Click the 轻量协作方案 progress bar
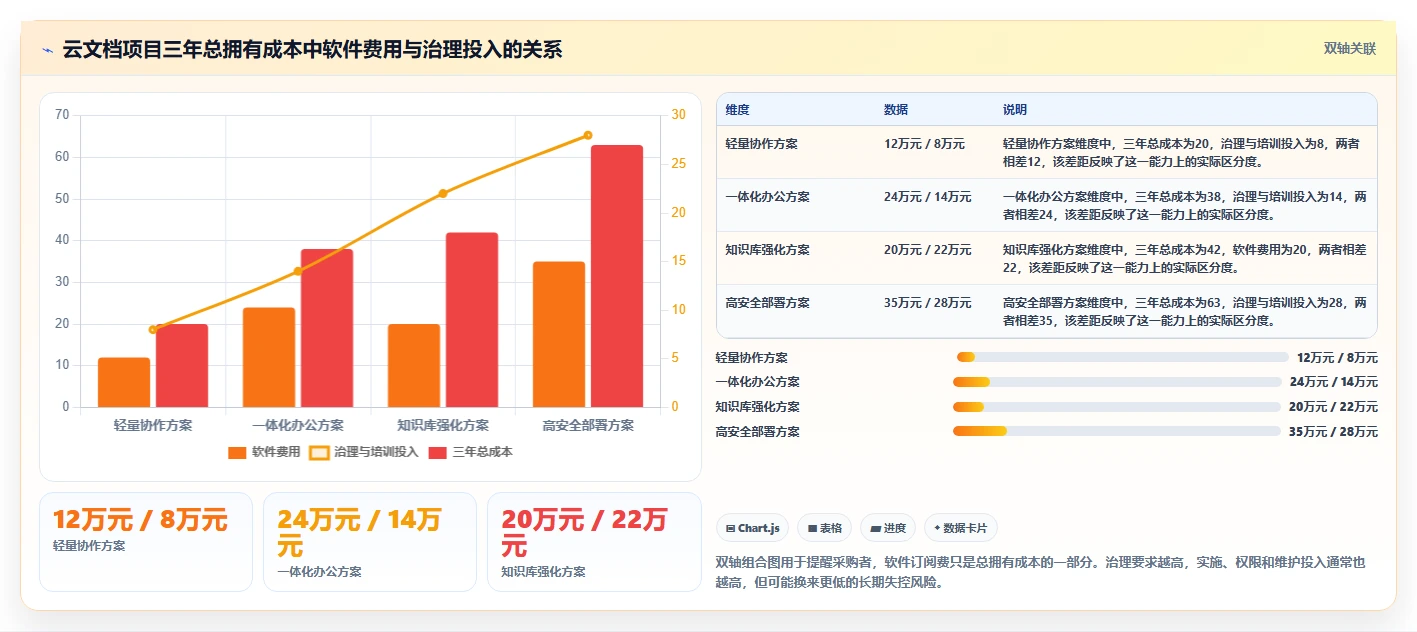The width and height of the screenshot is (1417, 632). (x=1122, y=357)
